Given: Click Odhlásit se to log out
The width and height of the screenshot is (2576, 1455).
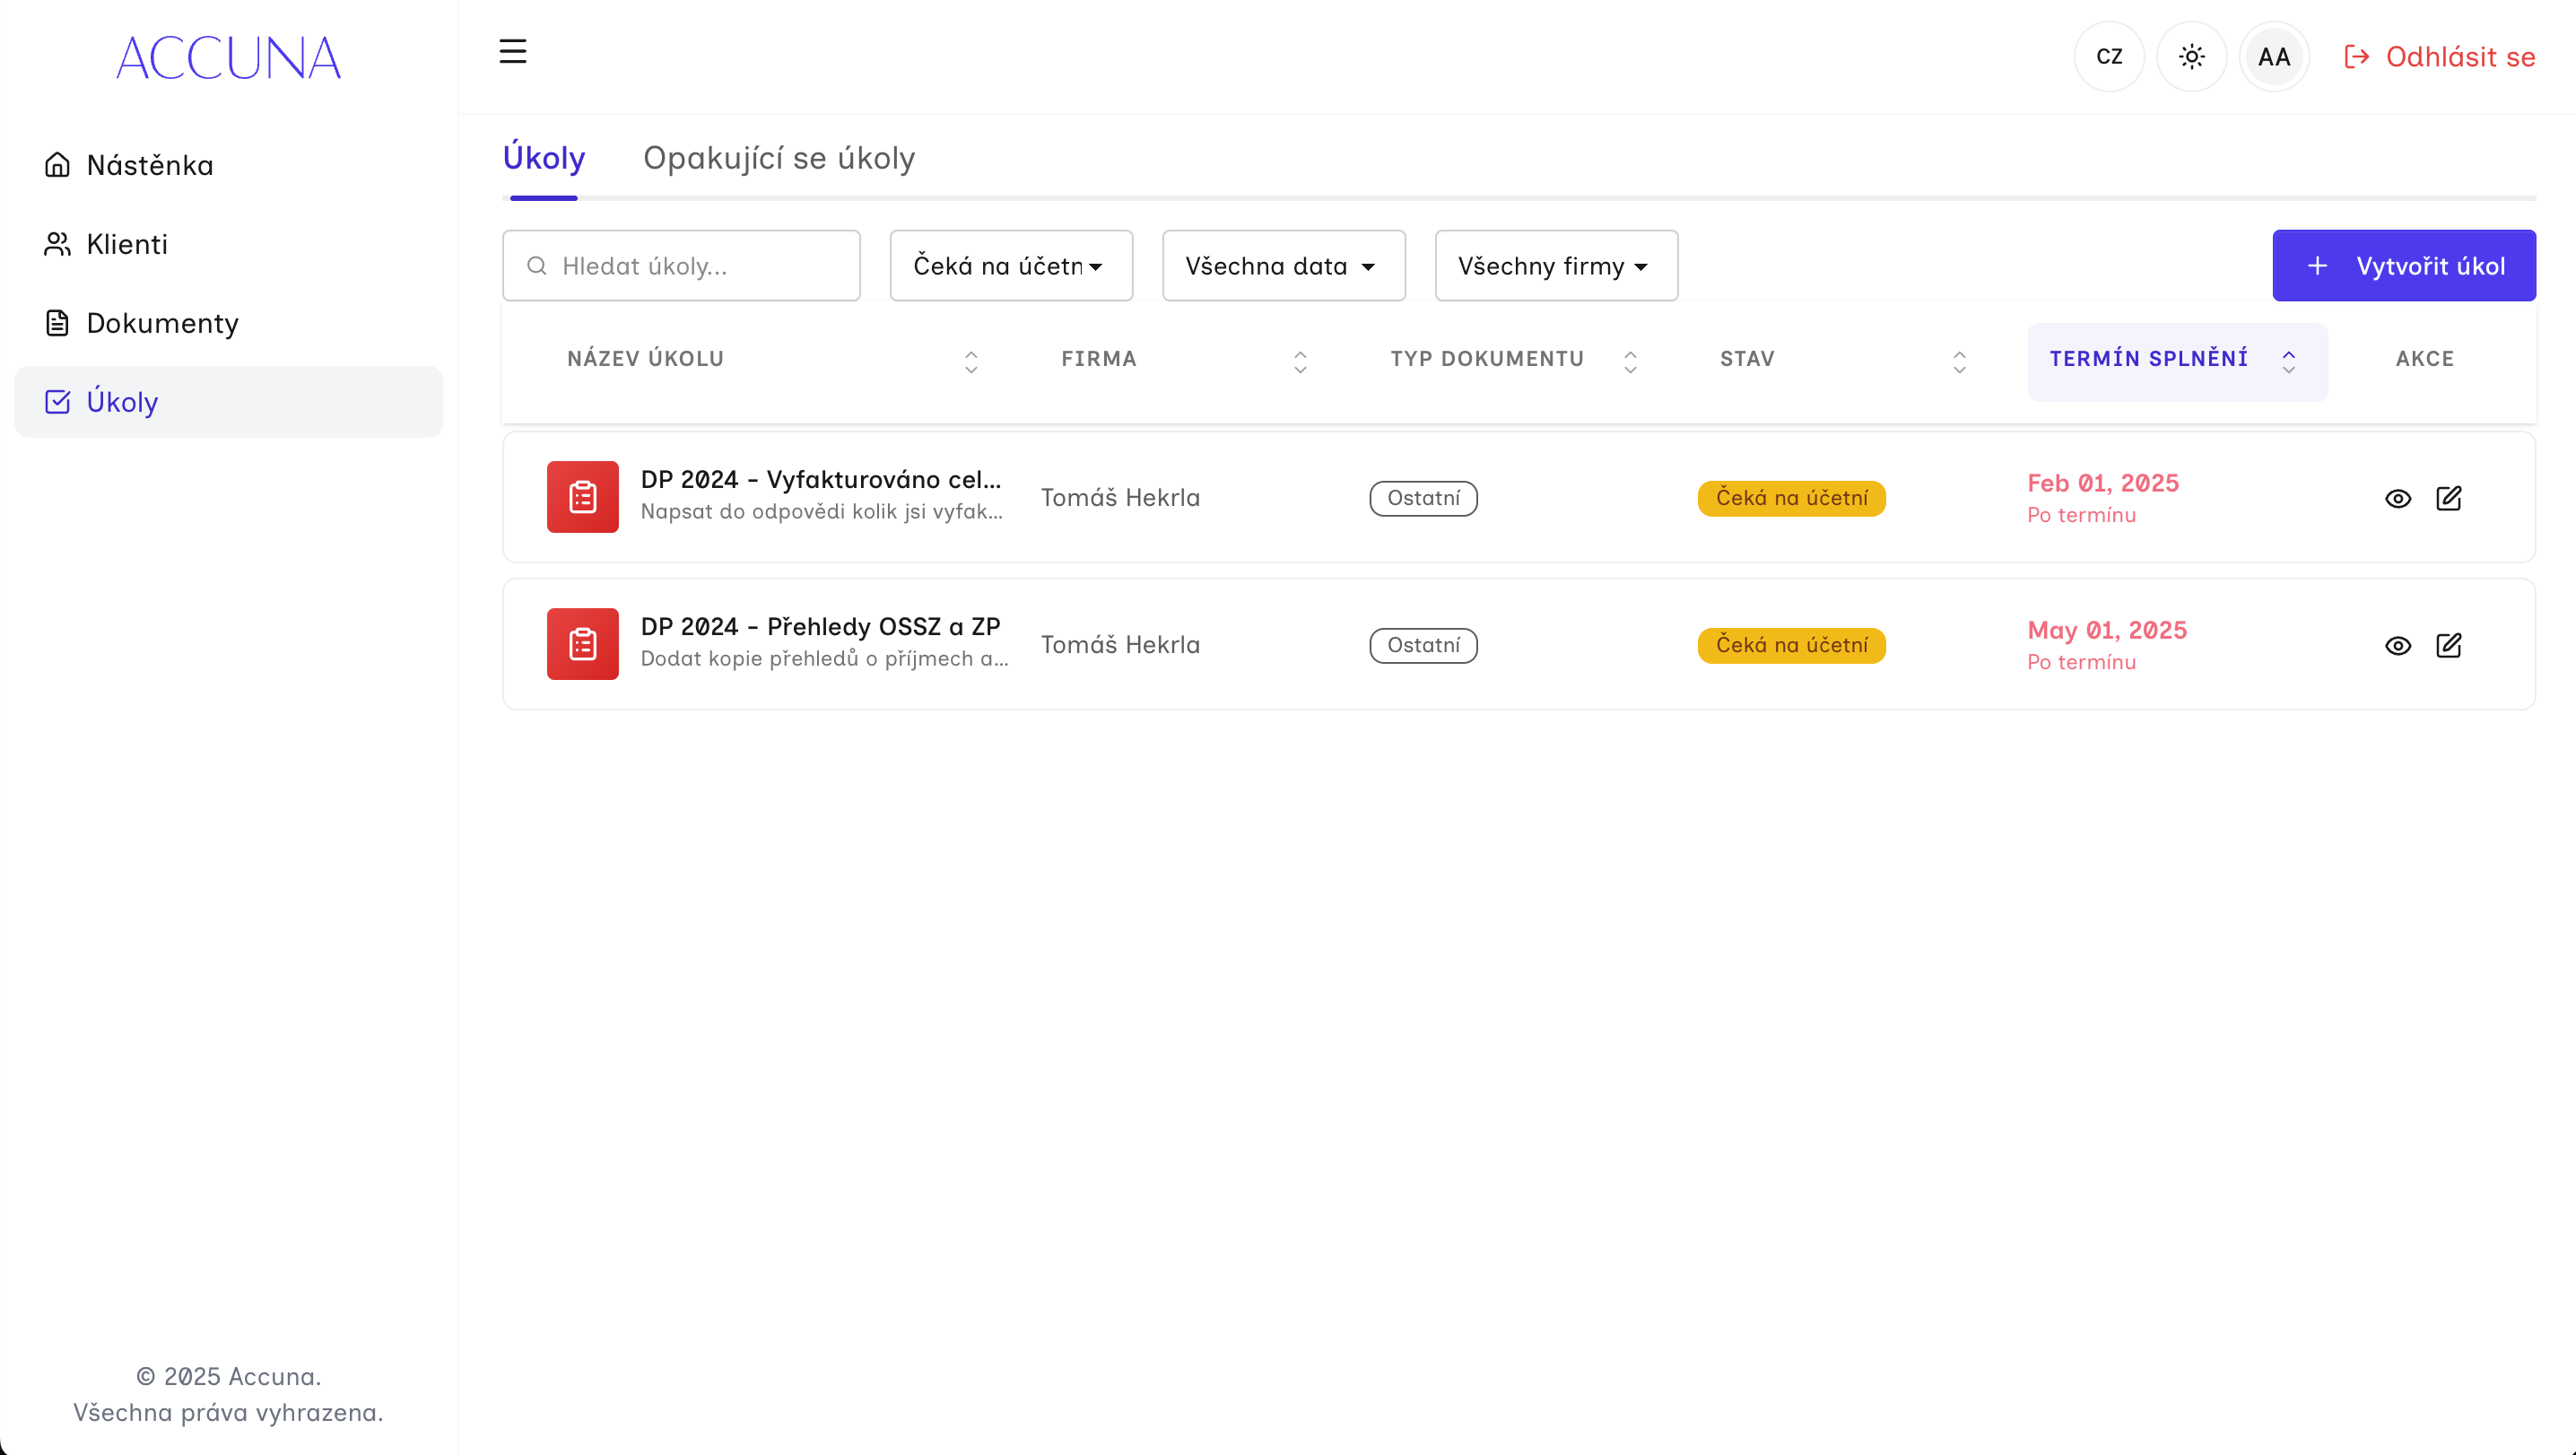Looking at the screenshot, I should 2439,57.
